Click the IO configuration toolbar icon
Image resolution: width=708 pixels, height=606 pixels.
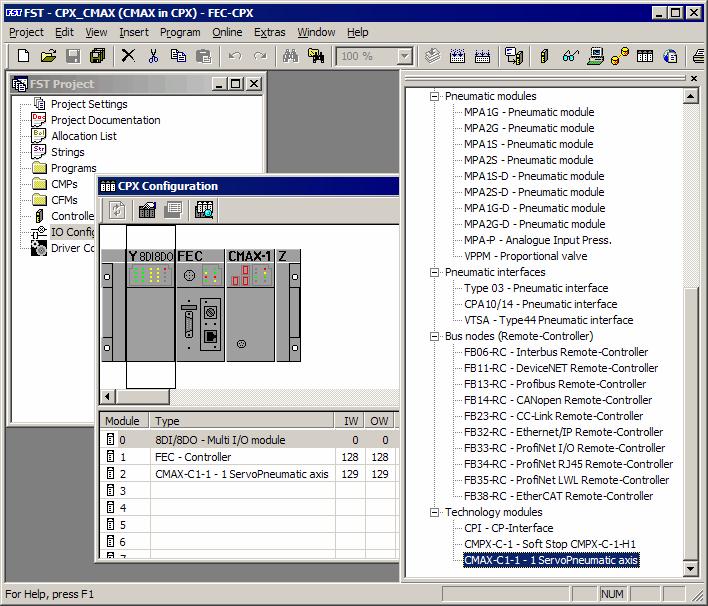pos(645,56)
